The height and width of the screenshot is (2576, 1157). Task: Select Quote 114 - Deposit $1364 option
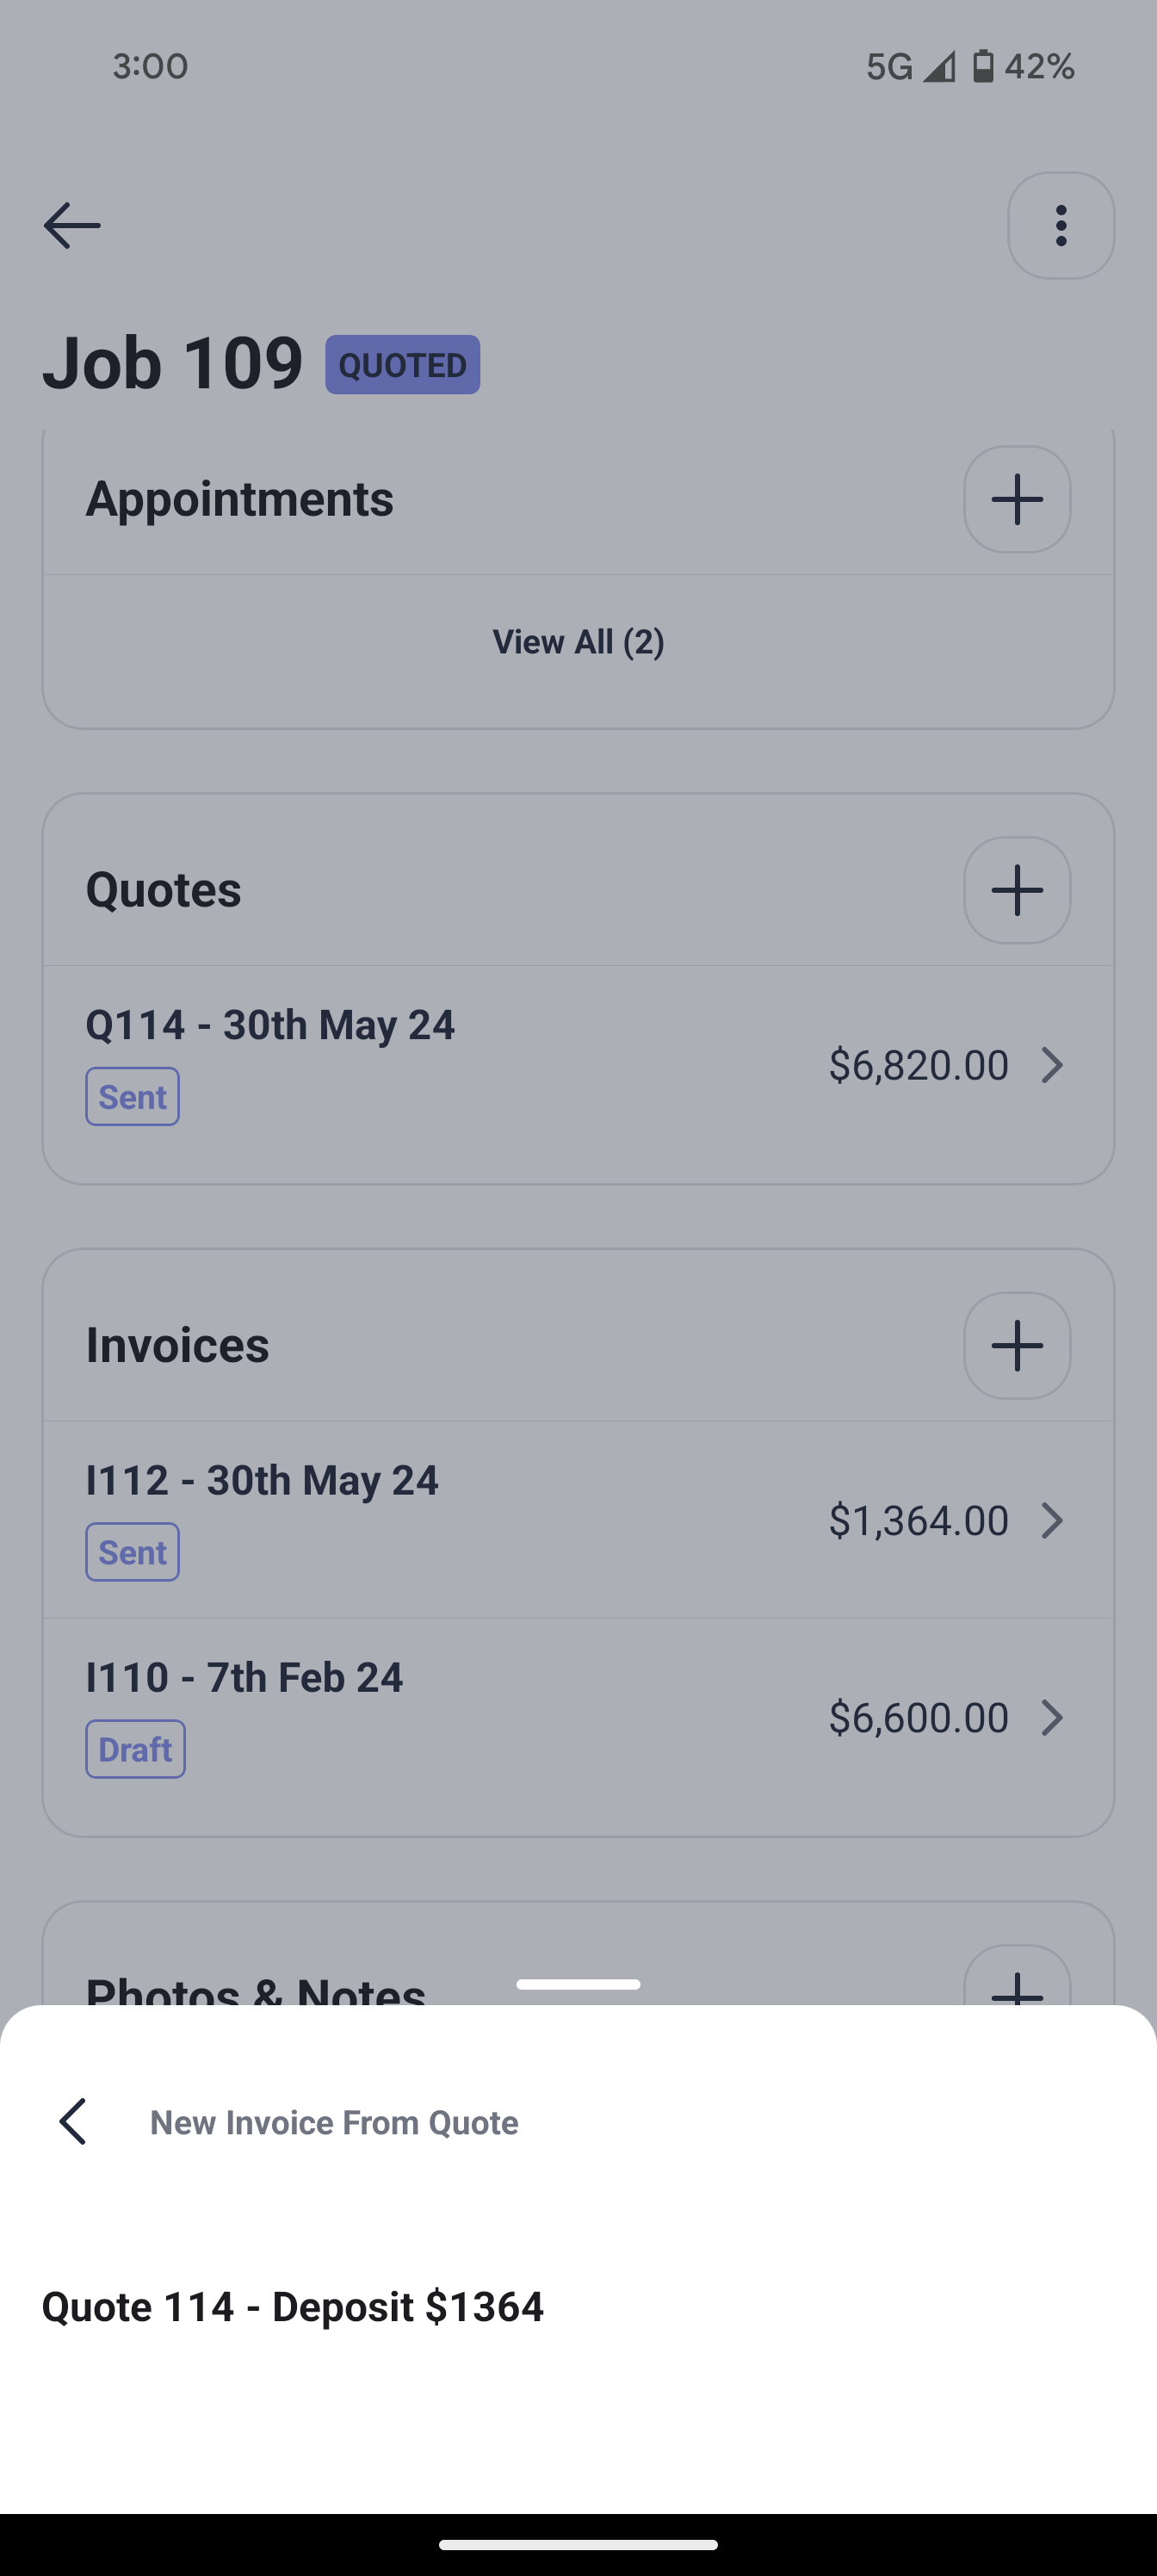pyautogui.click(x=293, y=2306)
